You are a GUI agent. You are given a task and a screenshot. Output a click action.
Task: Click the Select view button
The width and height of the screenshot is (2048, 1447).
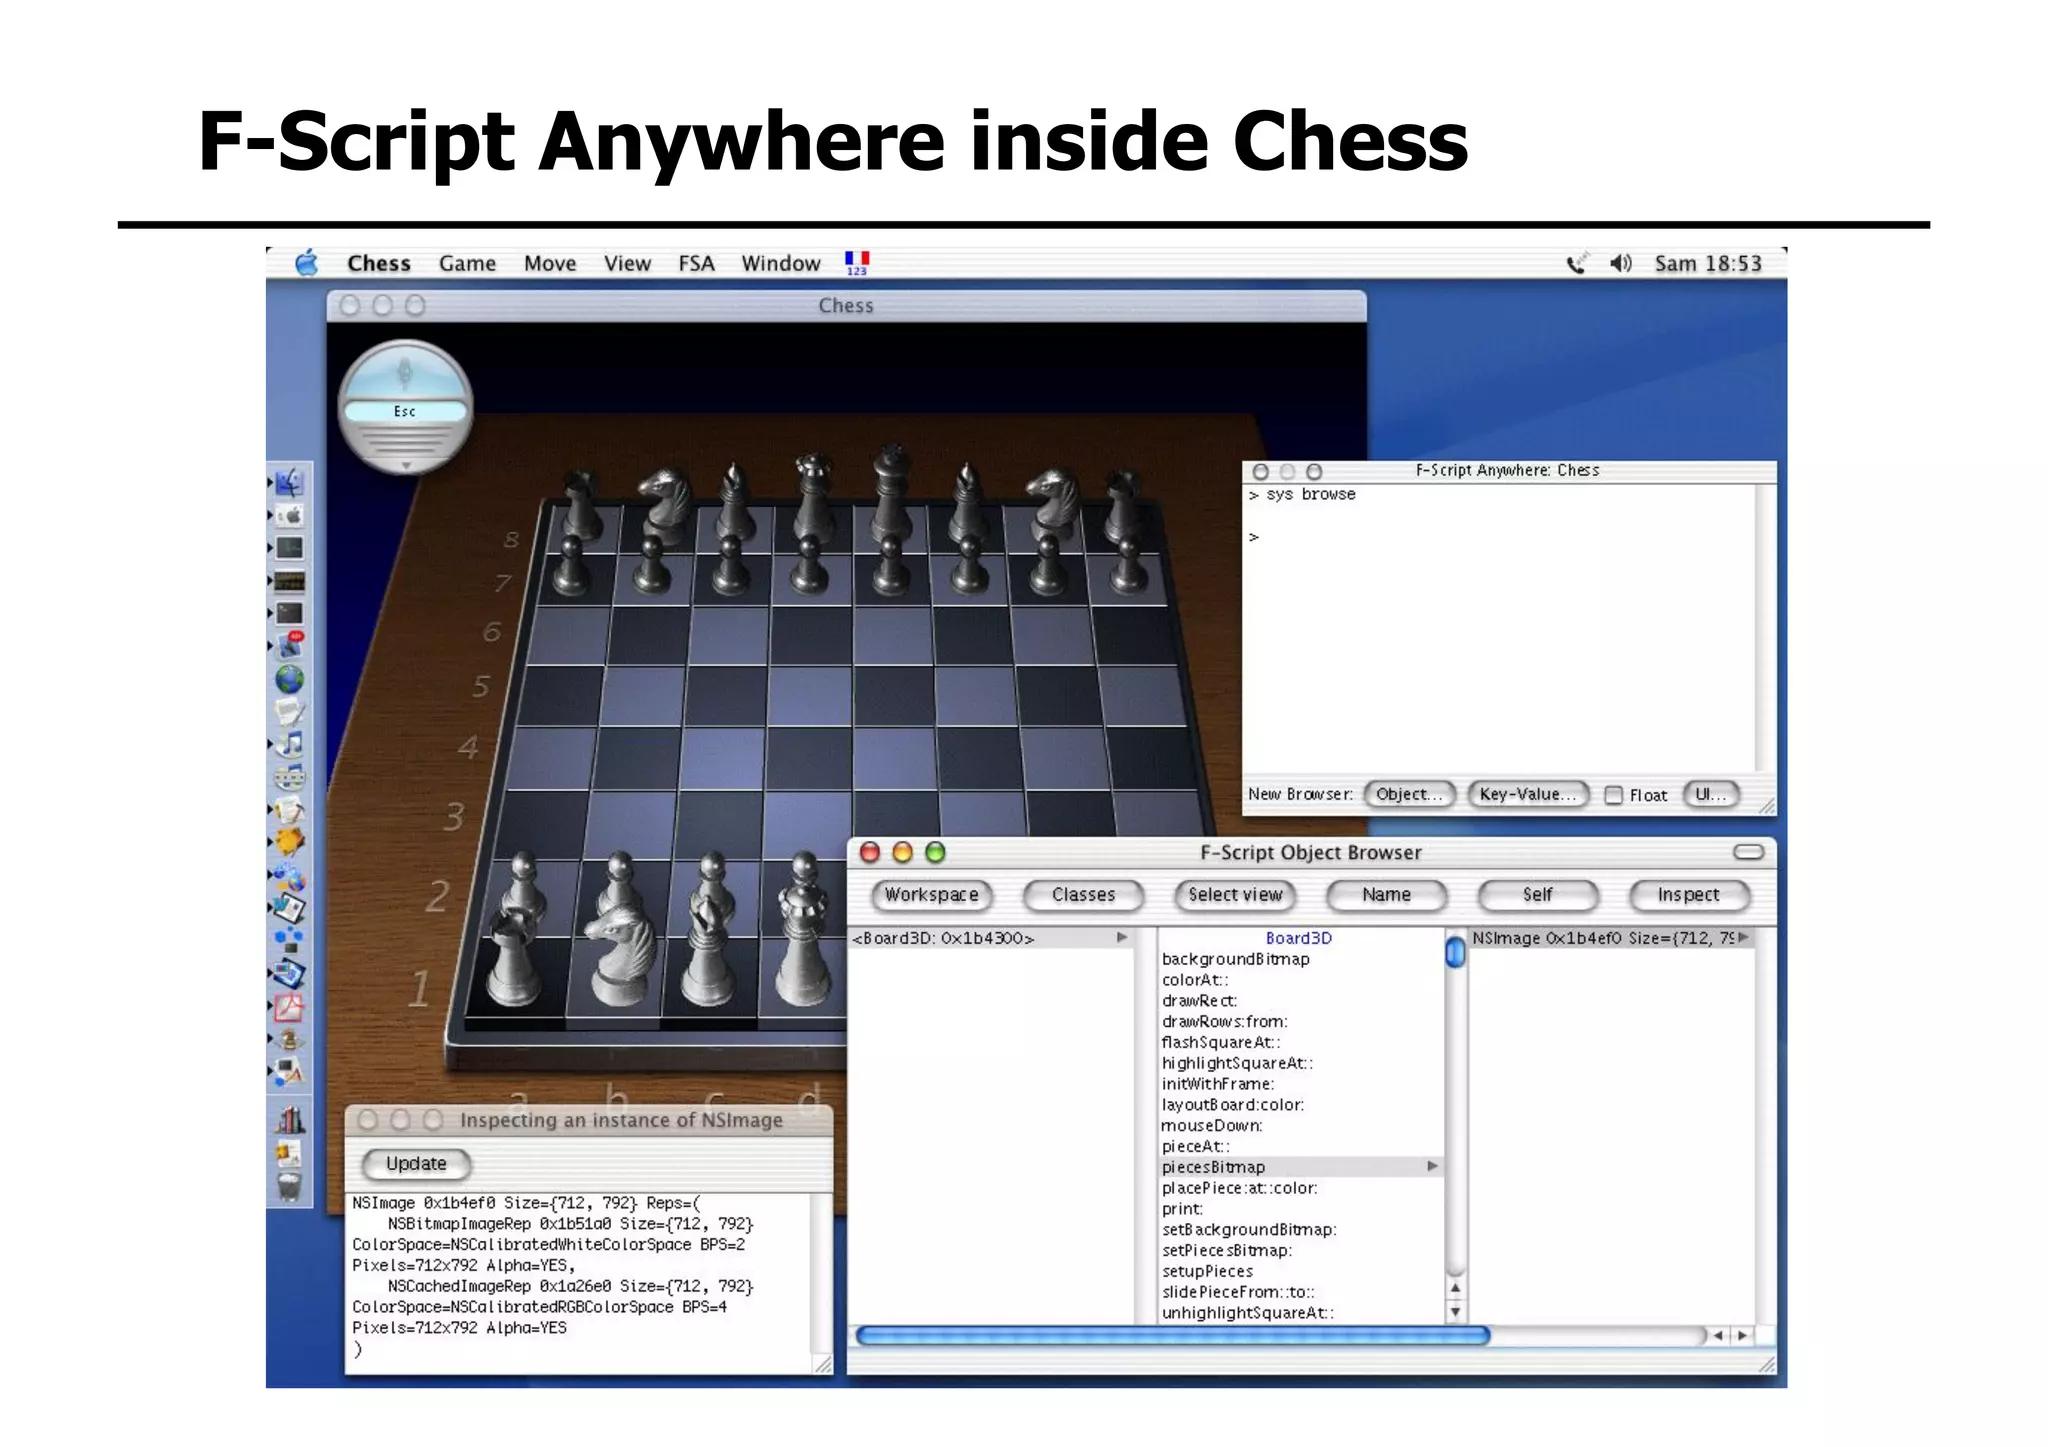1235,895
